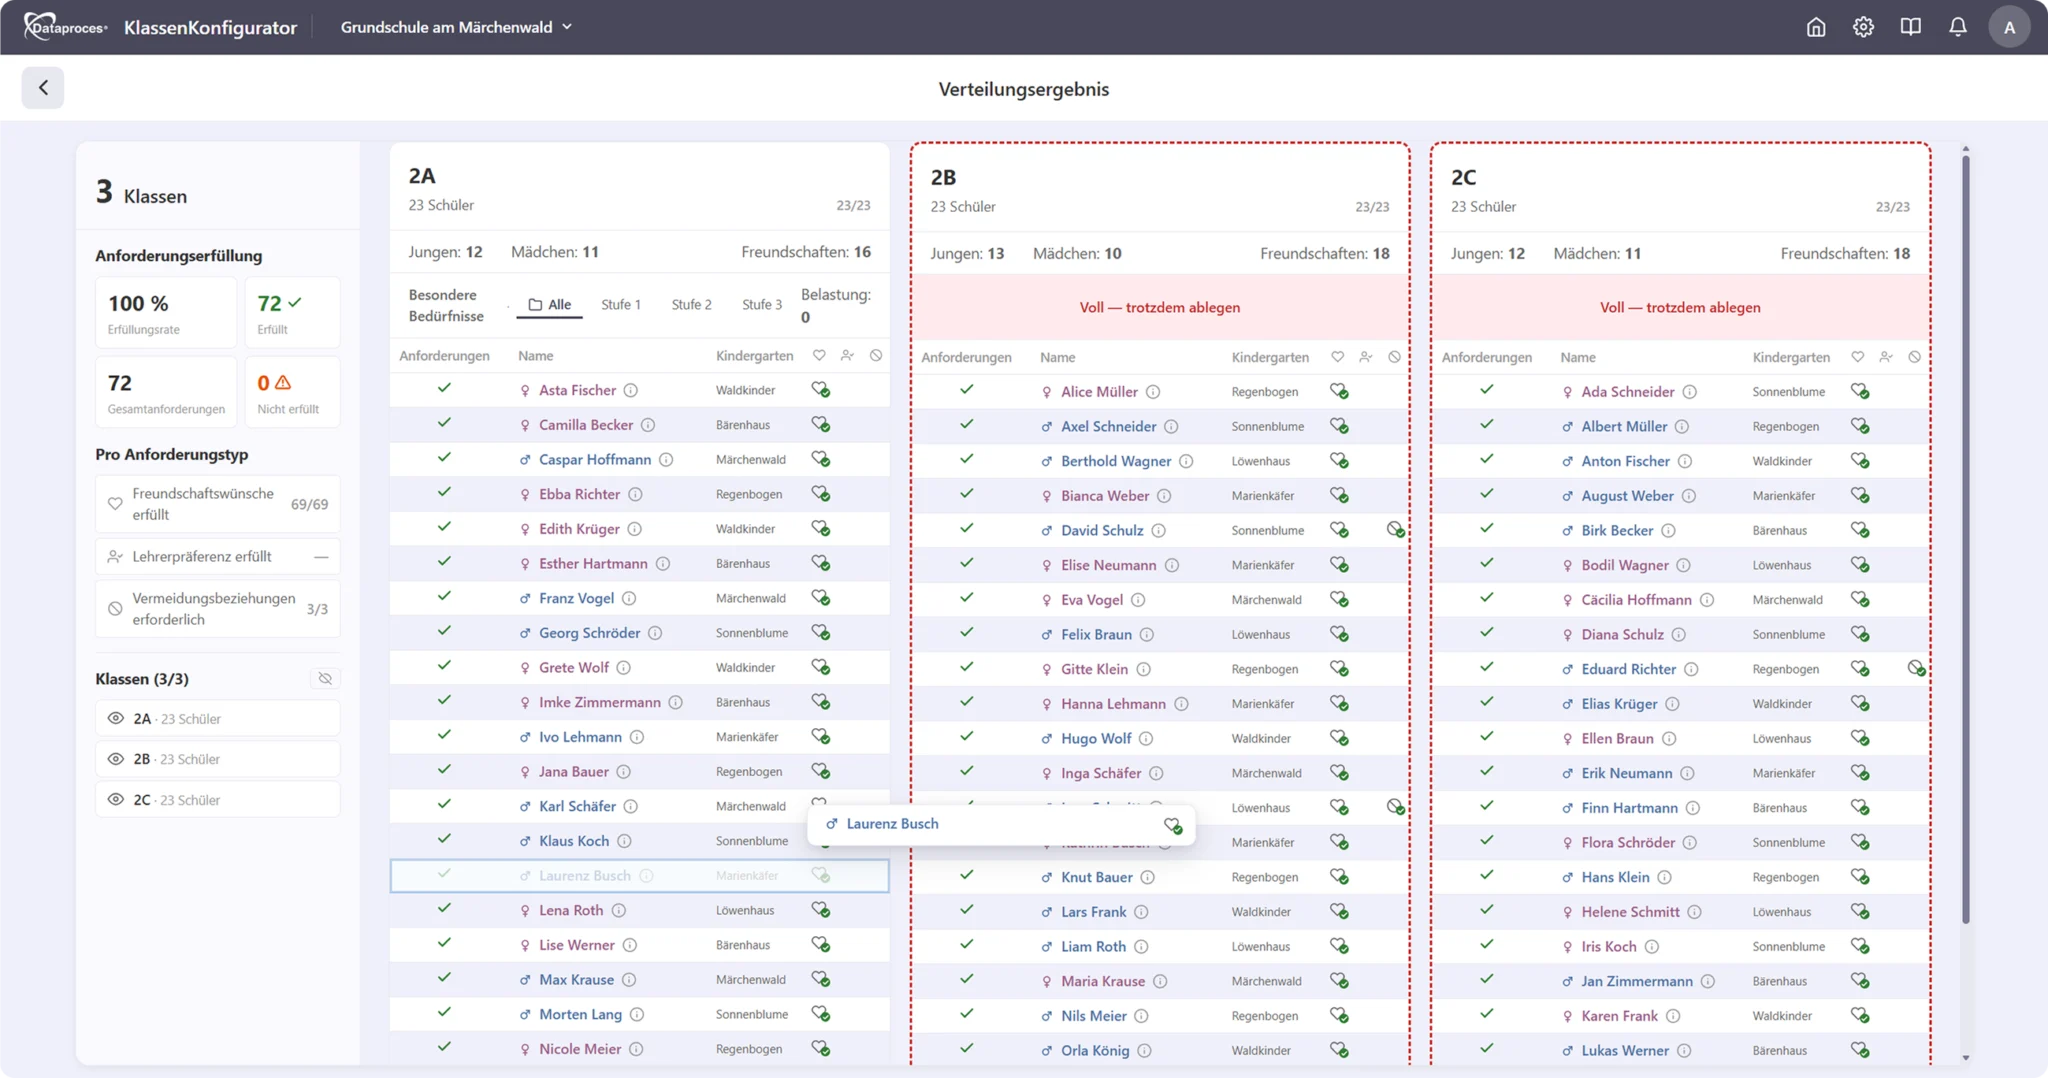Open notifications bell icon
2048x1078 pixels.
click(x=1957, y=27)
